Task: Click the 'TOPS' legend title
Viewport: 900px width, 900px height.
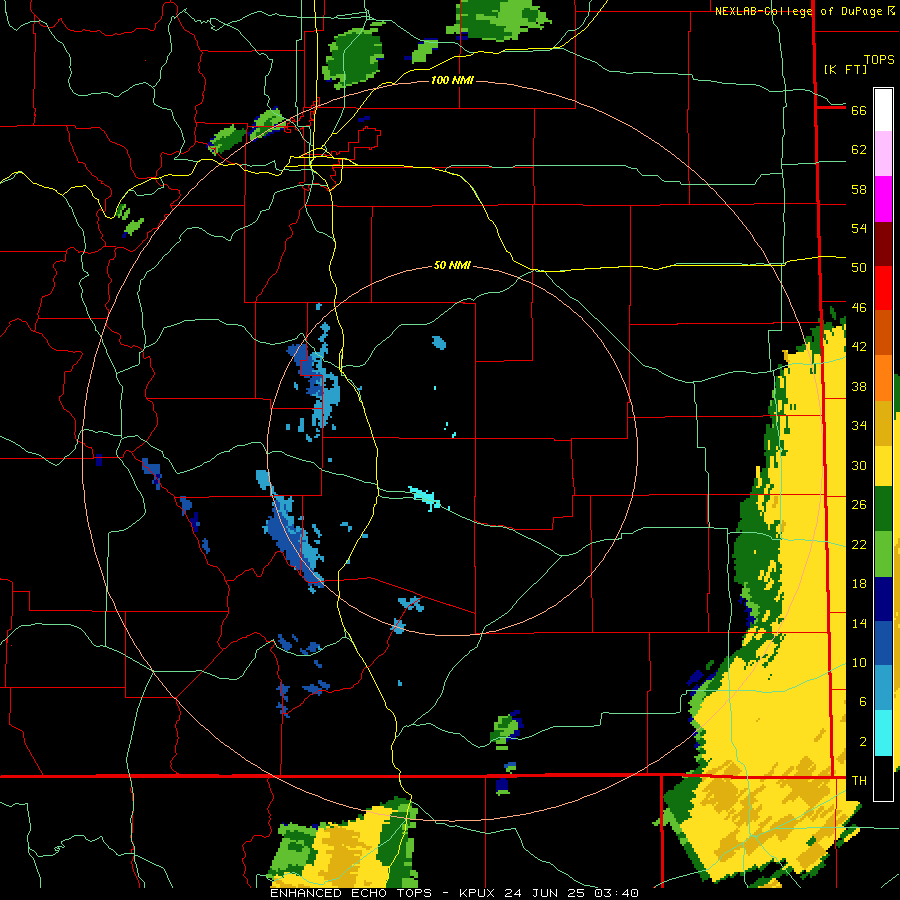Action: point(879,60)
